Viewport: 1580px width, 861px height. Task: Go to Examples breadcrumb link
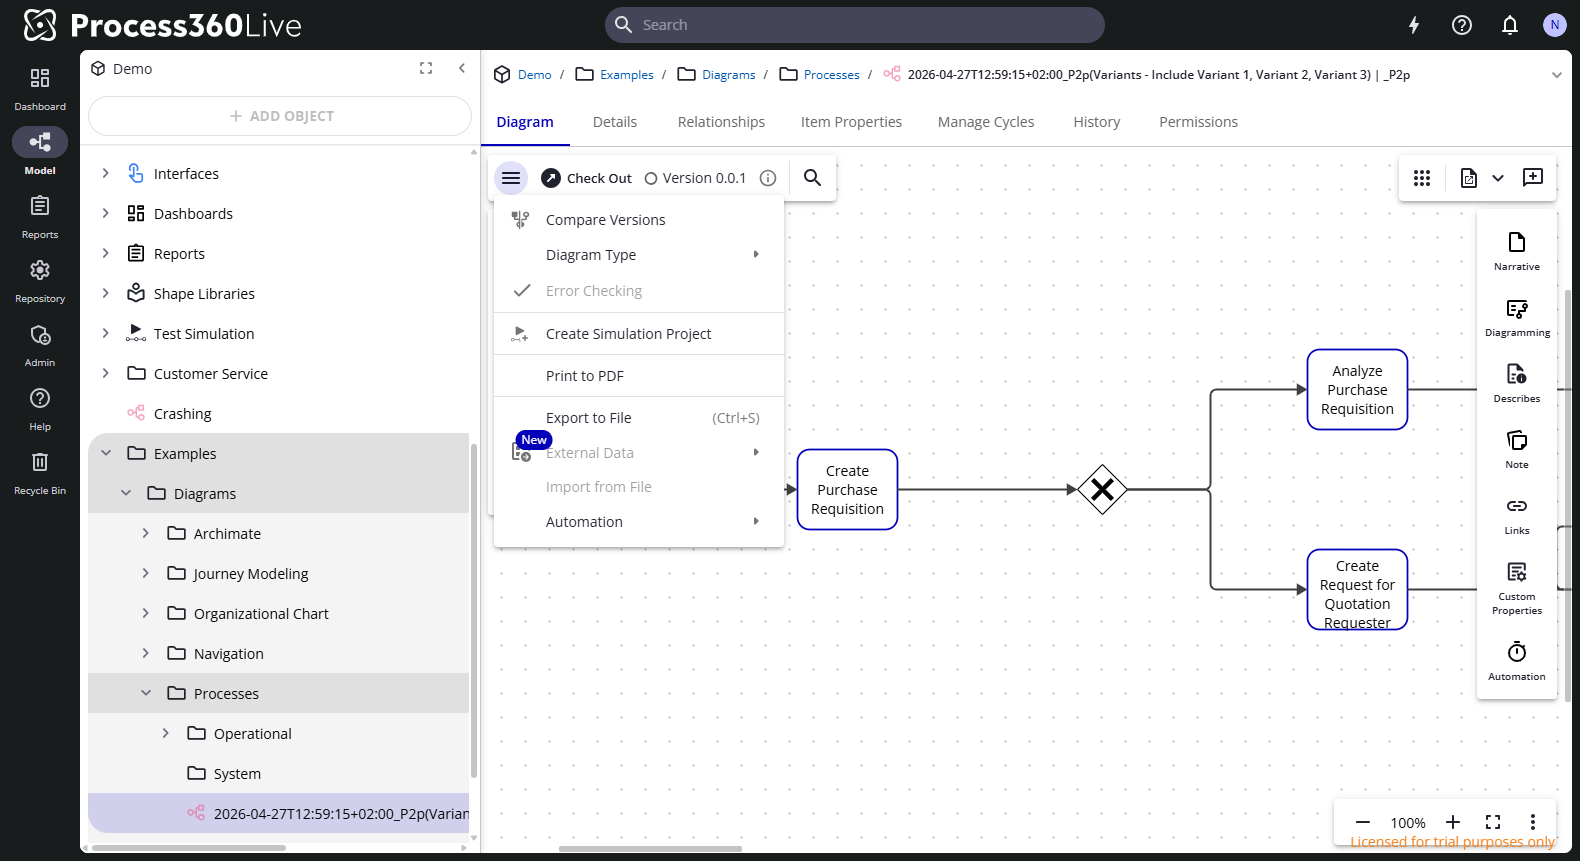coord(626,75)
